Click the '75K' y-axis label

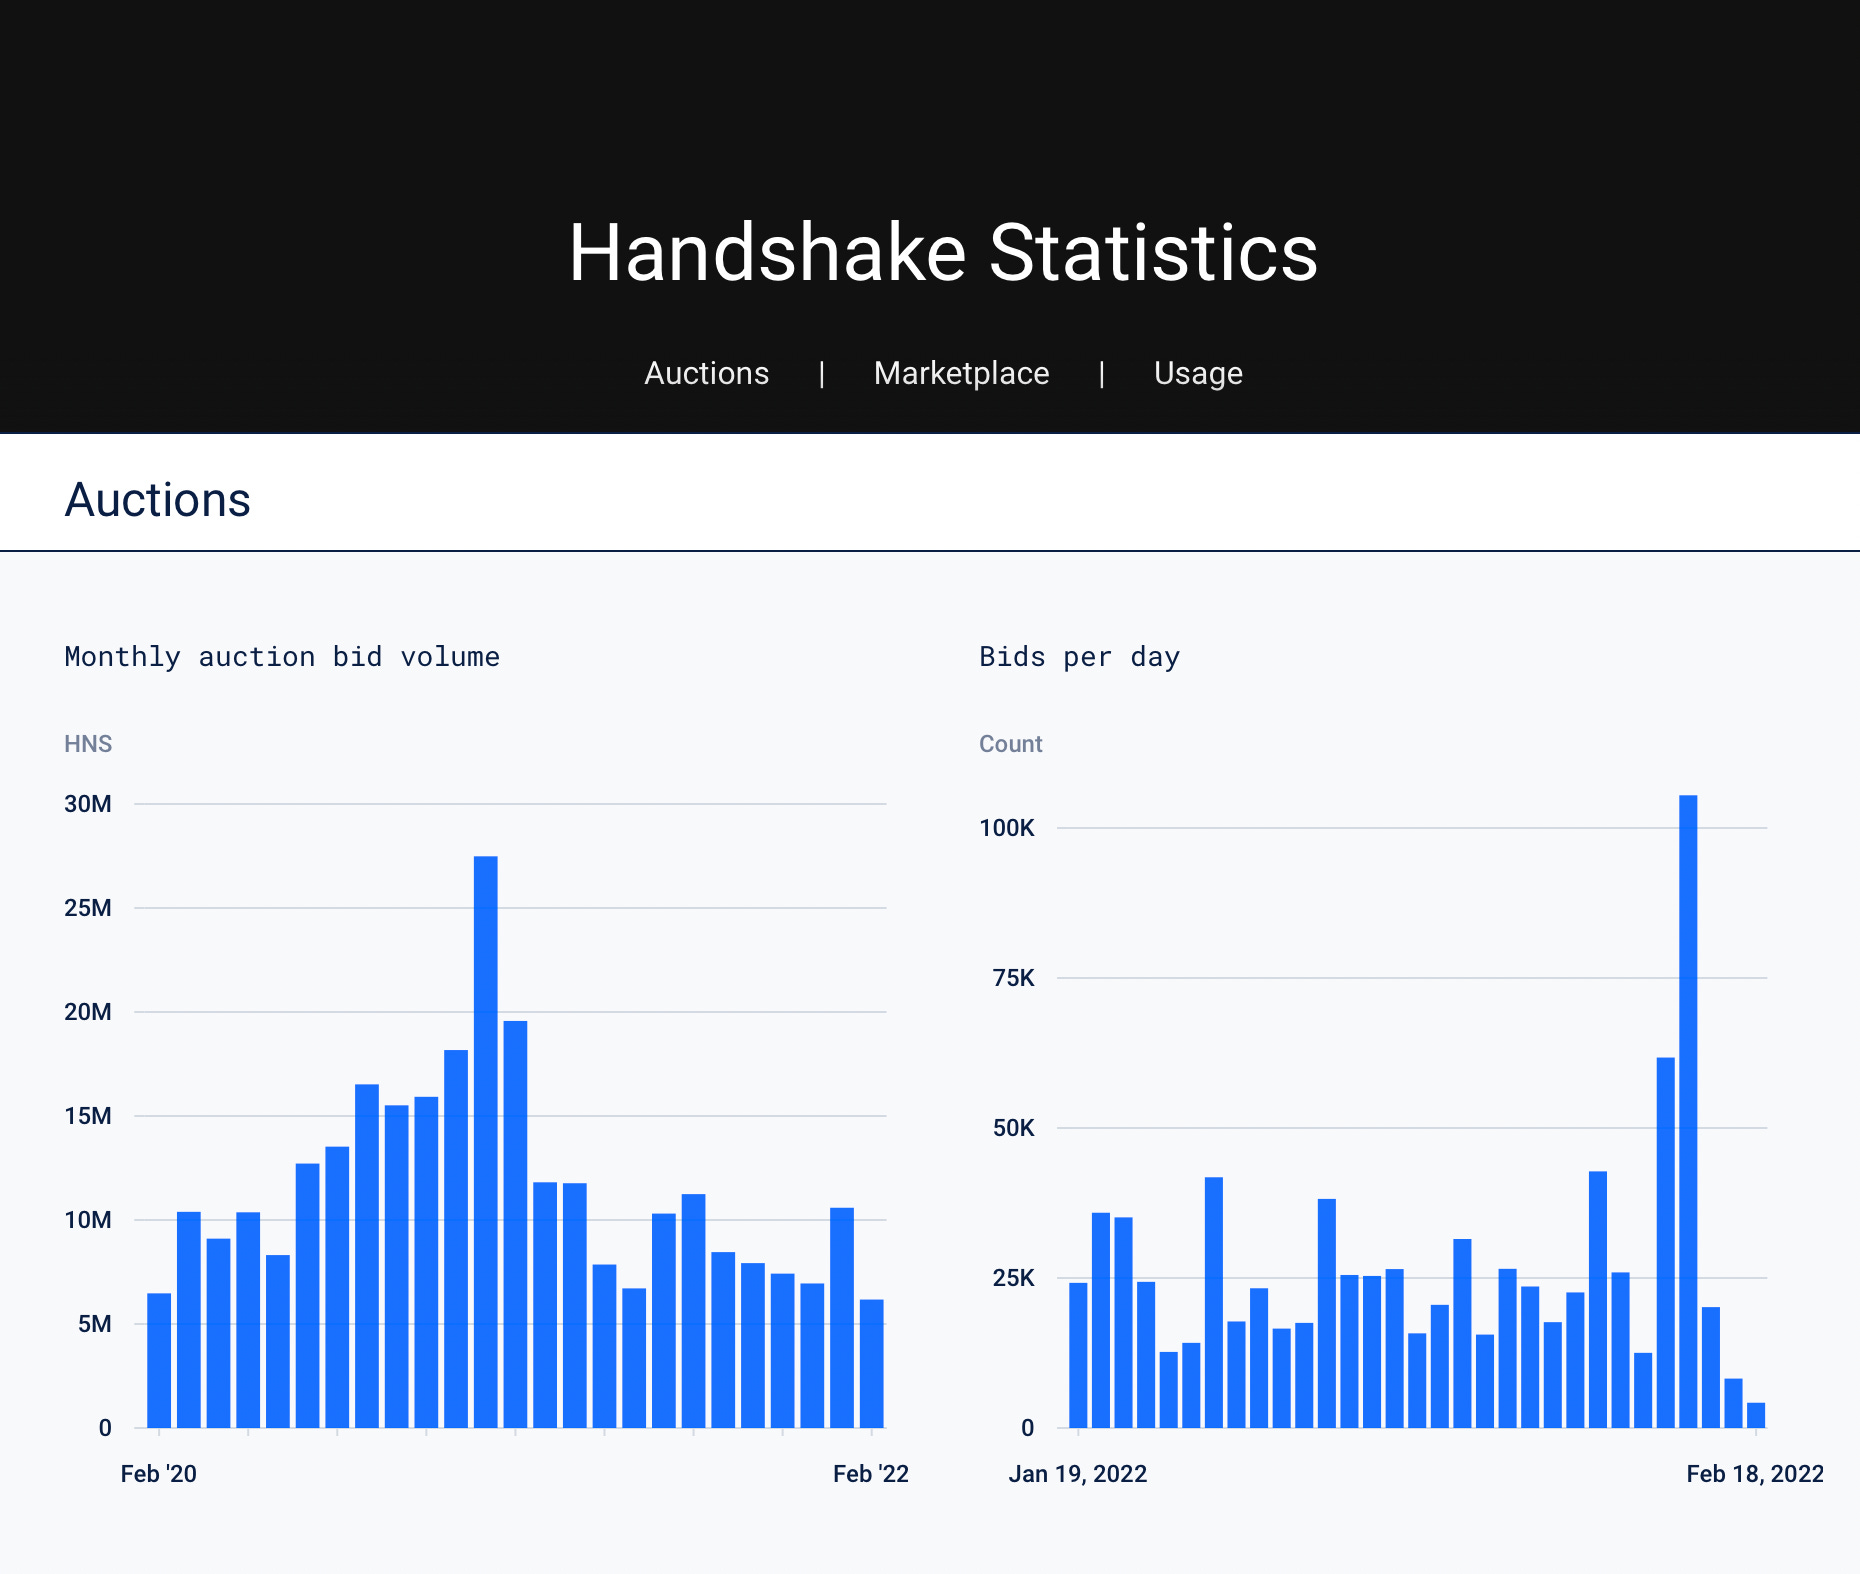coord(1014,978)
